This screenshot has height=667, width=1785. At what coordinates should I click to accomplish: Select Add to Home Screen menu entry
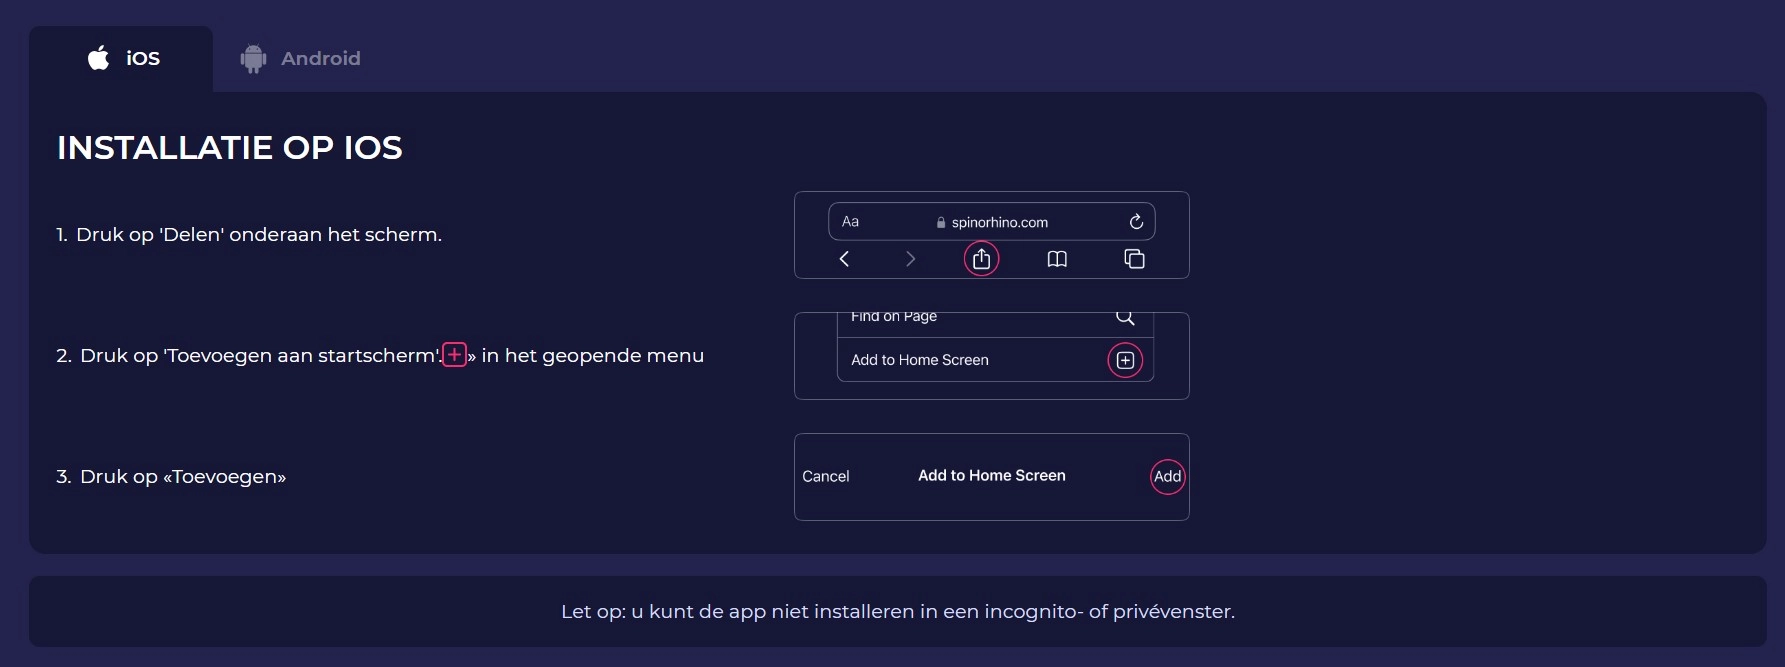(919, 360)
